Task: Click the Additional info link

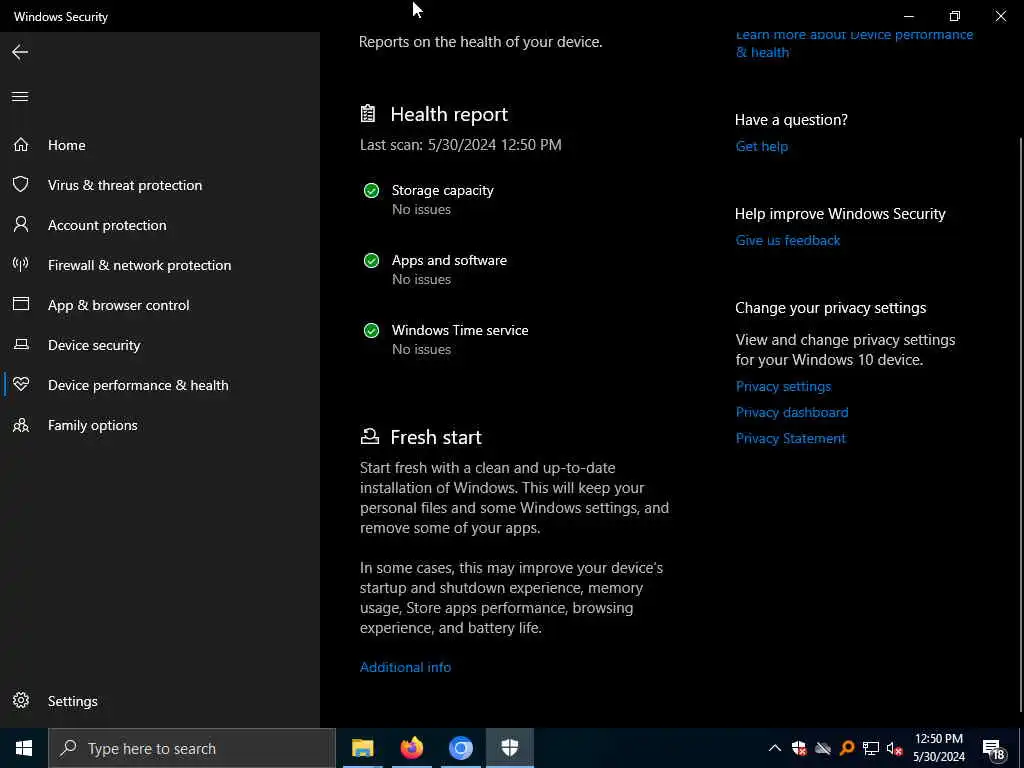Action: (x=406, y=667)
